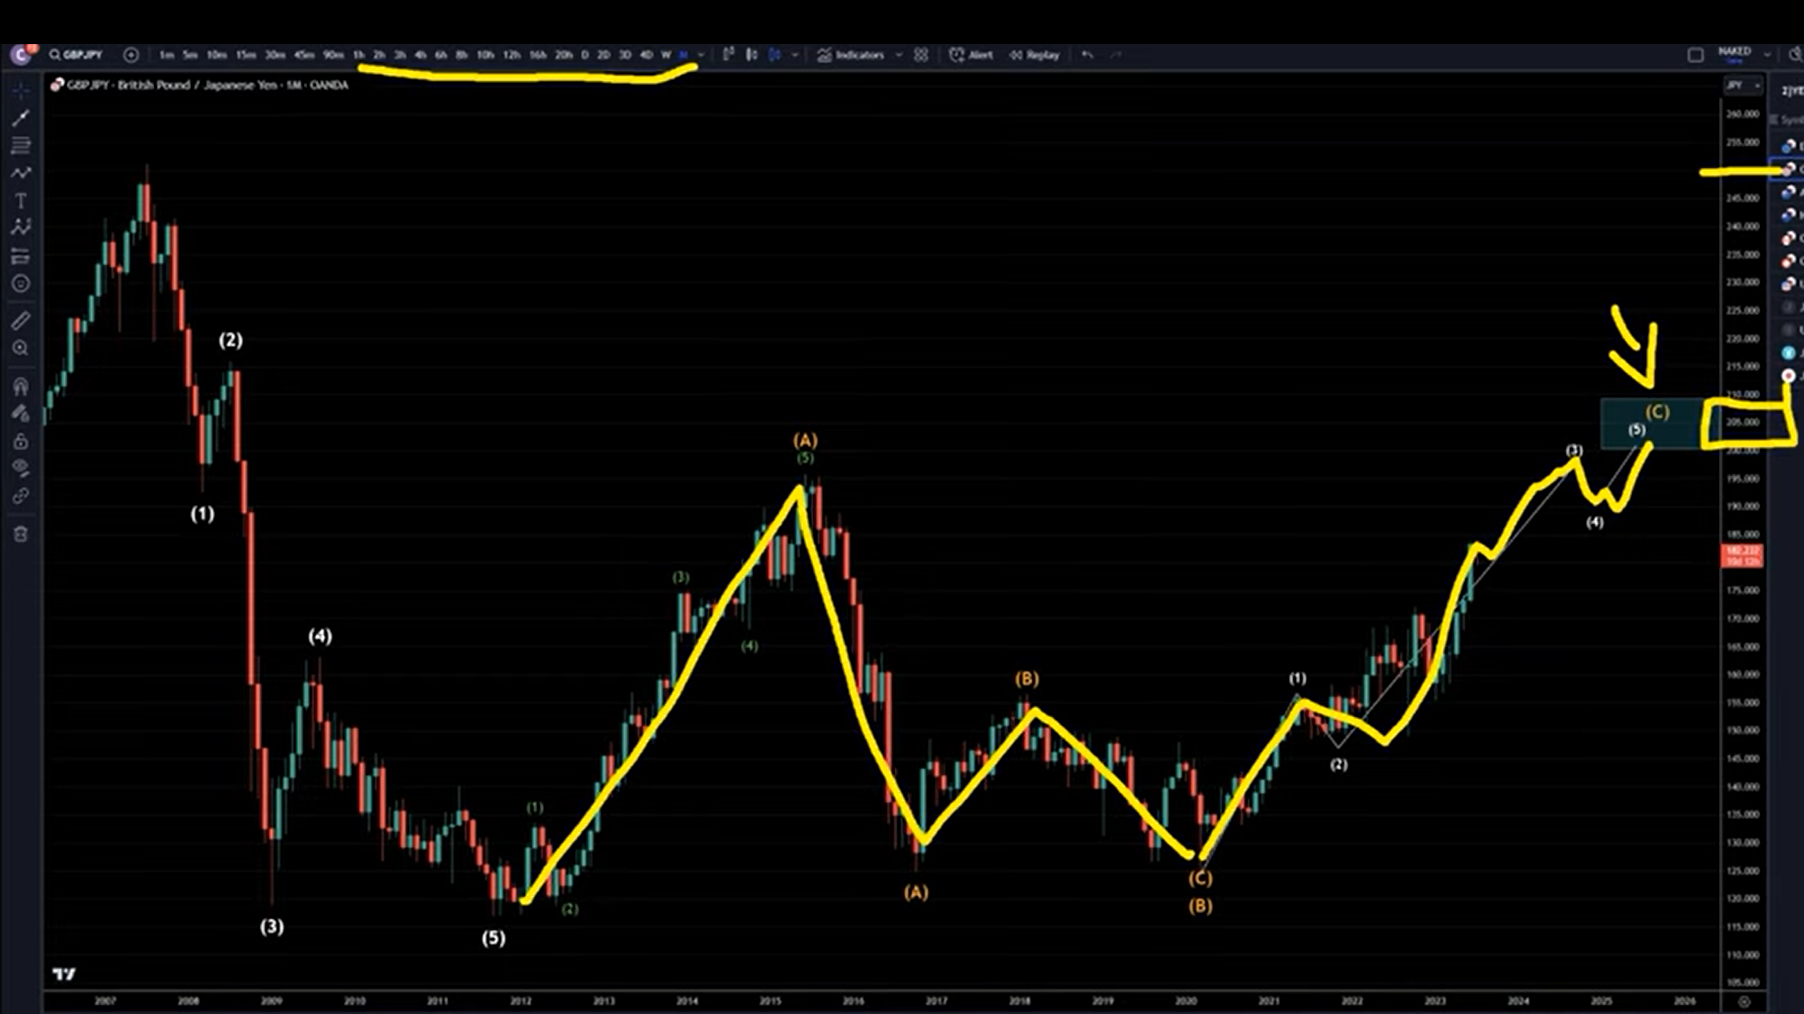This screenshot has height=1014, width=1804.
Task: Toggle magnet mode for drawings
Action: [20, 386]
